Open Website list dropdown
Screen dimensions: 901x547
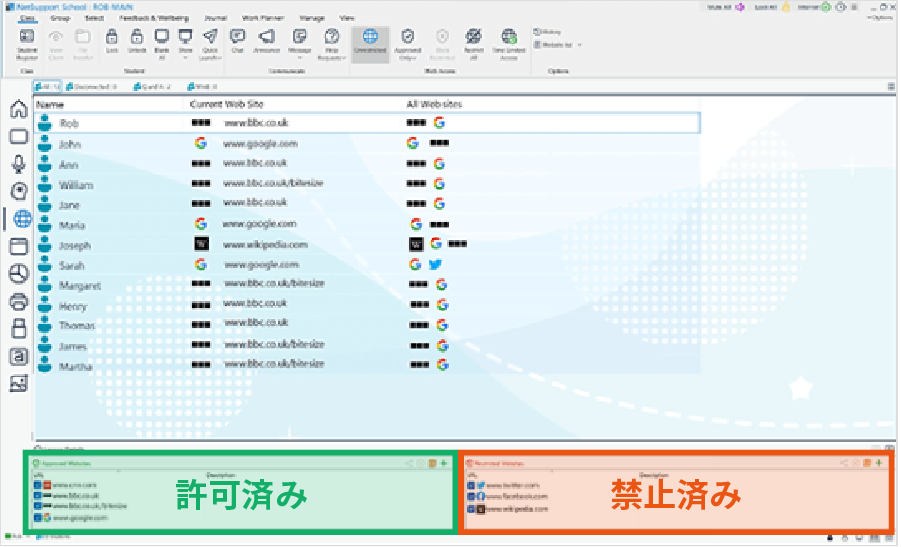(558, 45)
